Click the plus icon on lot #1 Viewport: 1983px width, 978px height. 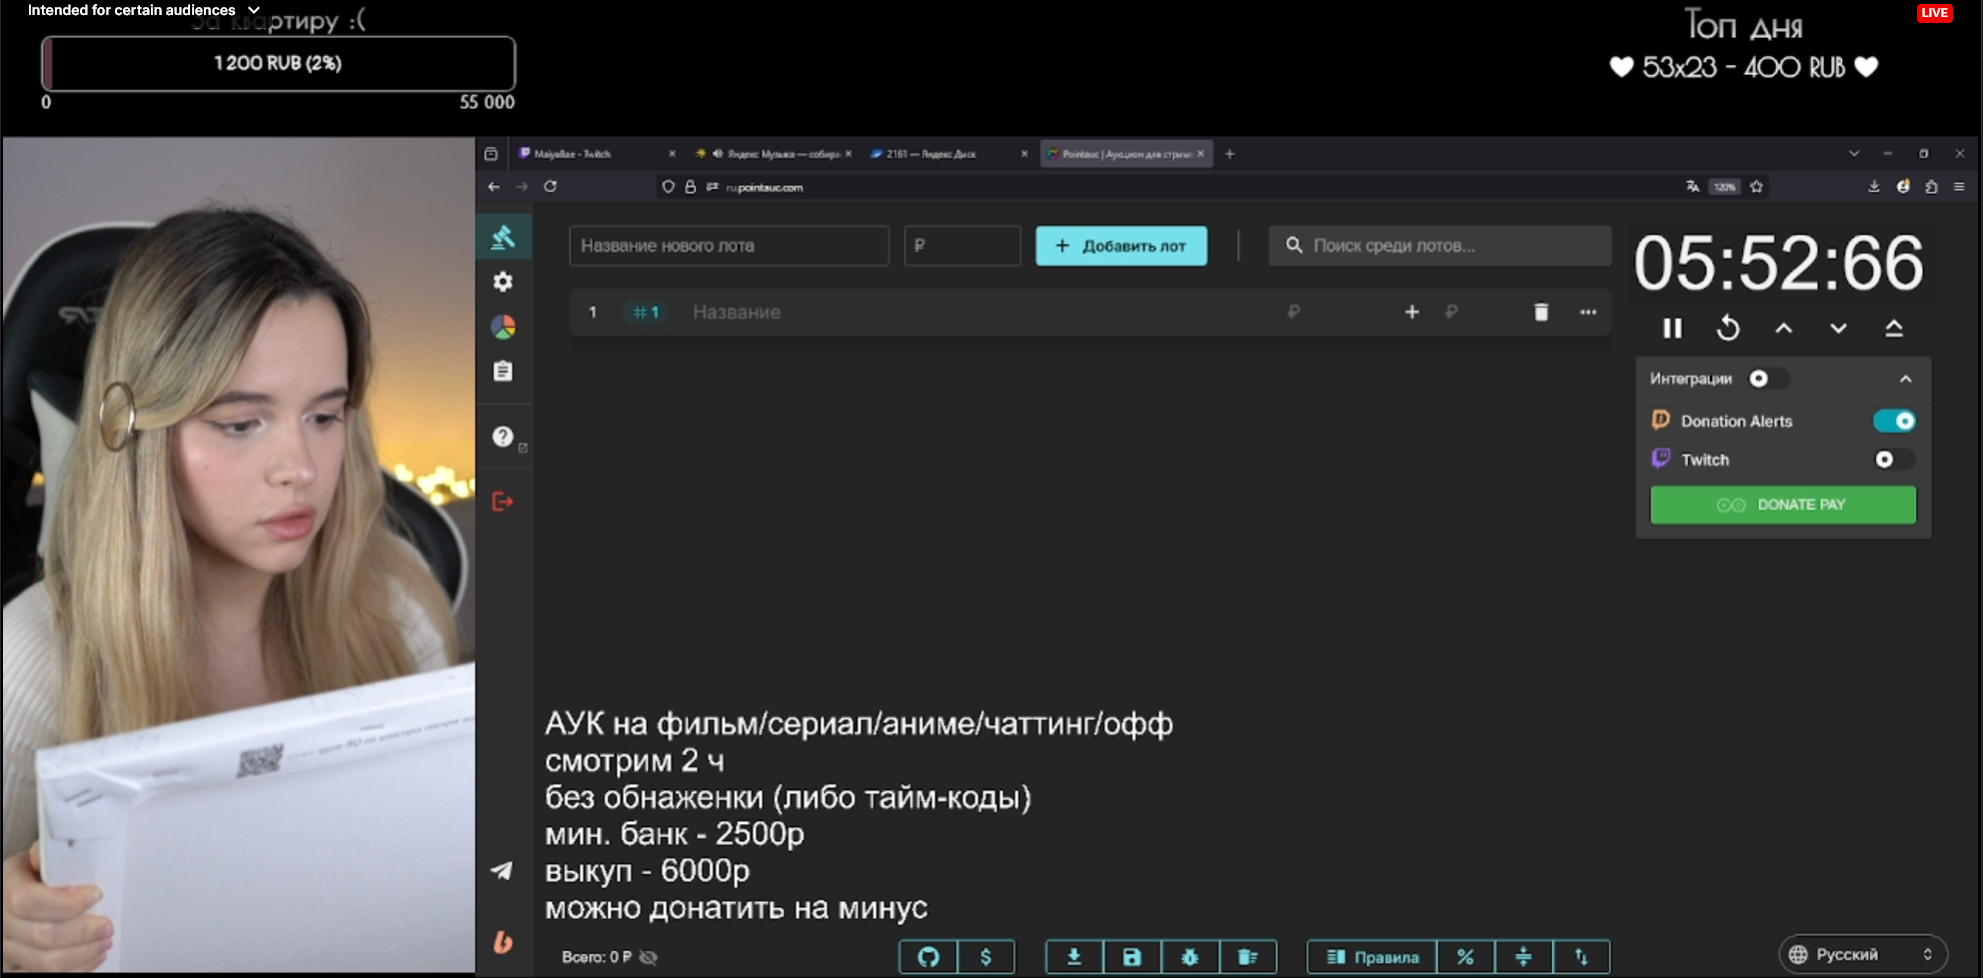tap(1412, 312)
